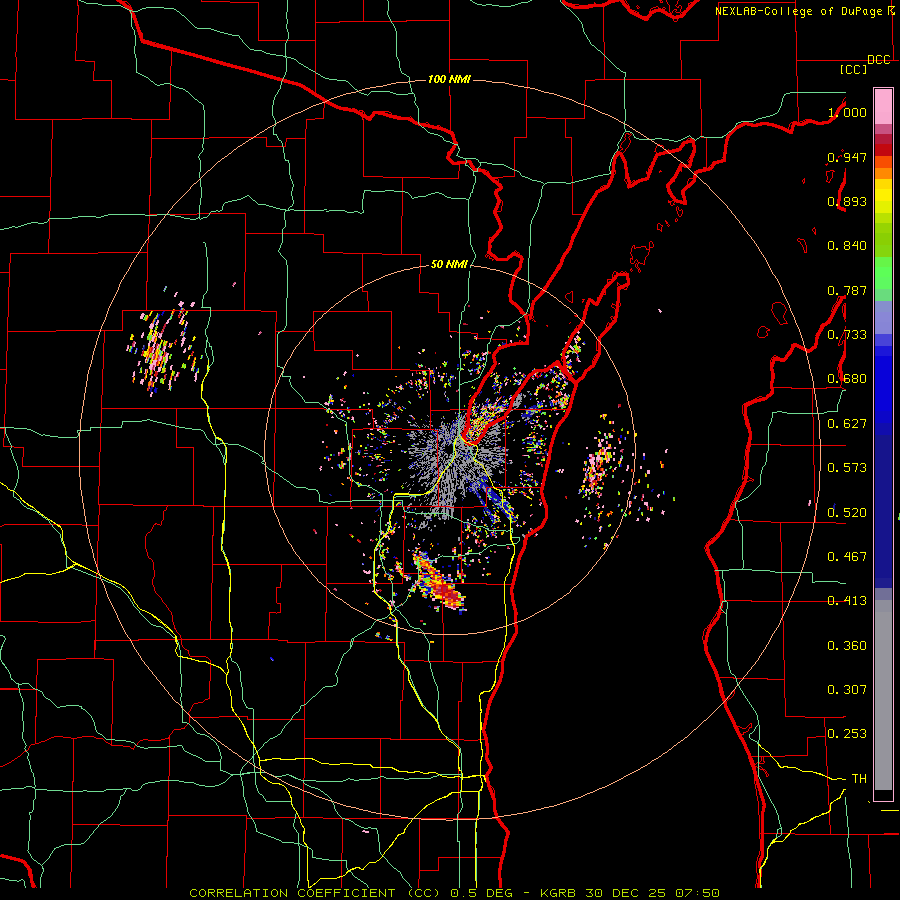Select the 0.947 color scale value
The width and height of the screenshot is (900, 900).
point(847,157)
